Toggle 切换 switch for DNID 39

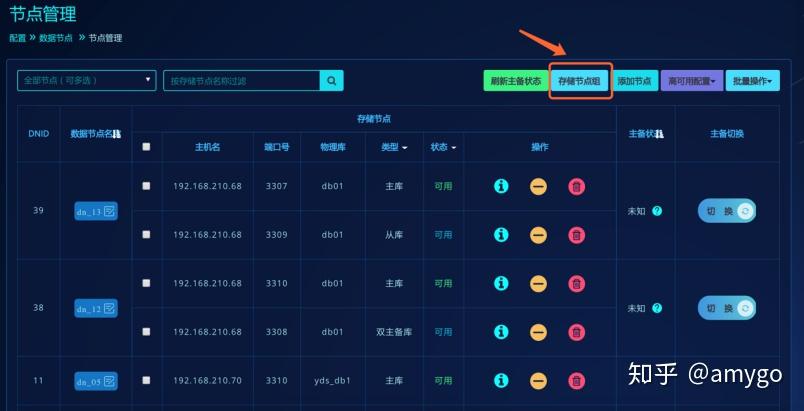(x=727, y=211)
